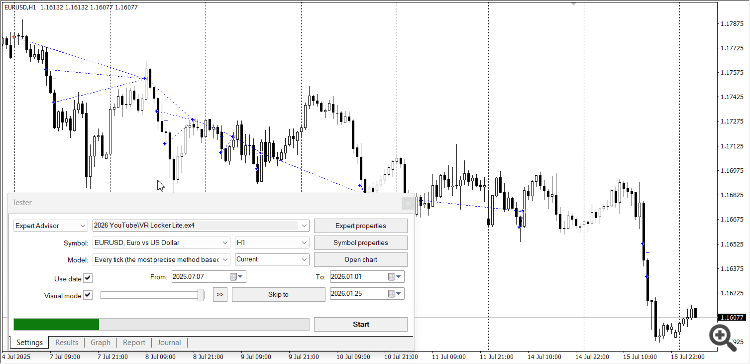This screenshot has width=750, height=364.
Task: Click the magnifier zoom icon on the chart
Action: (722, 337)
